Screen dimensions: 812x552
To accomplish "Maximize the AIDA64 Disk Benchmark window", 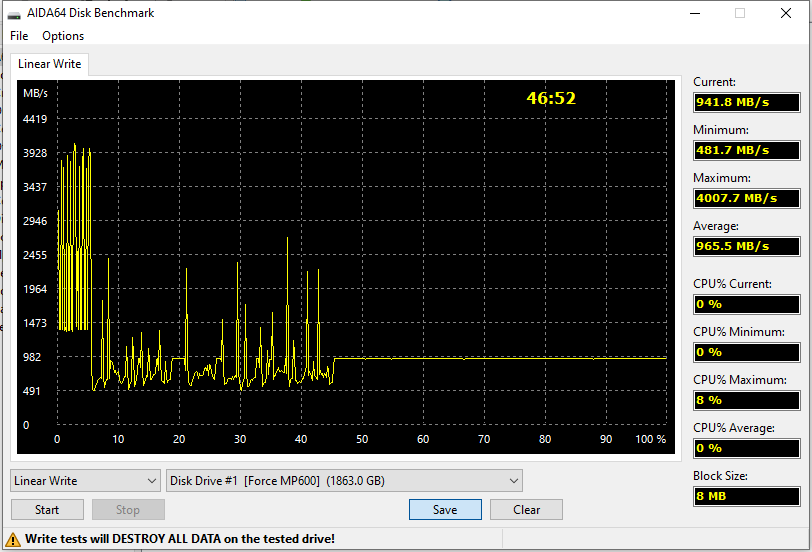I will click(740, 13).
